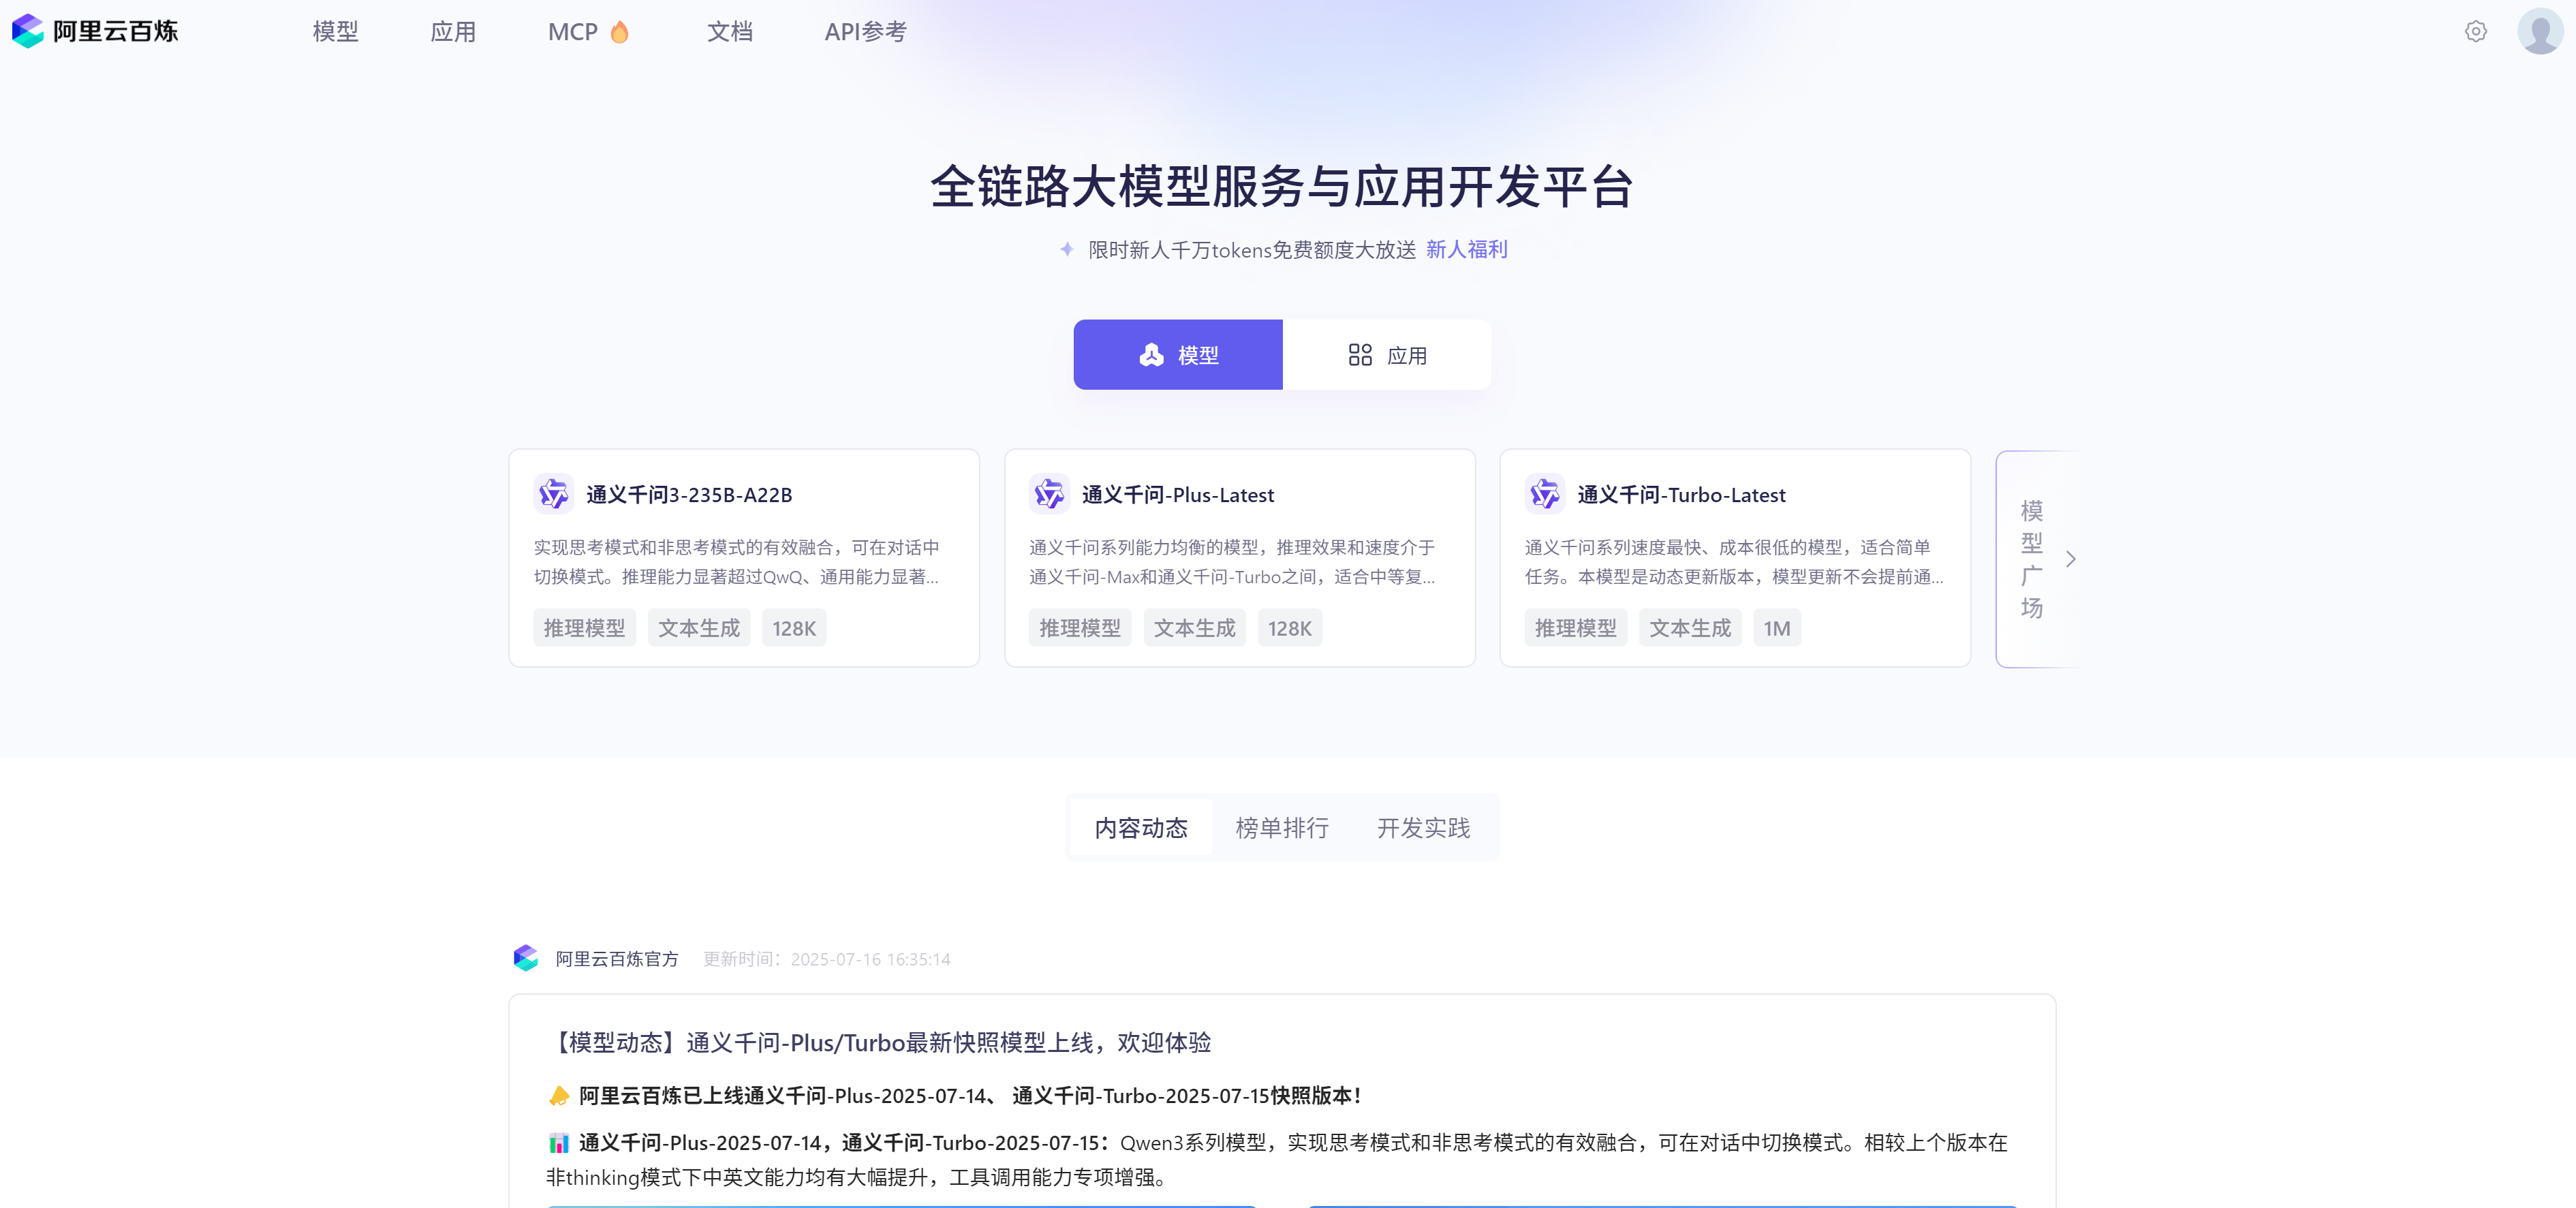The width and height of the screenshot is (2576, 1208).
Task: Click 文本生成 tag on 通义千问3-235B-A22B card
Action: (699, 628)
